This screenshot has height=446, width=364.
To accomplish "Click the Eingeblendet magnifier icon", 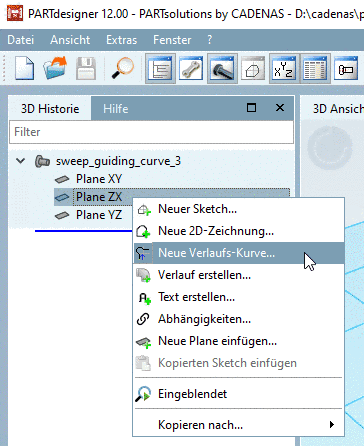I will click(143, 394).
